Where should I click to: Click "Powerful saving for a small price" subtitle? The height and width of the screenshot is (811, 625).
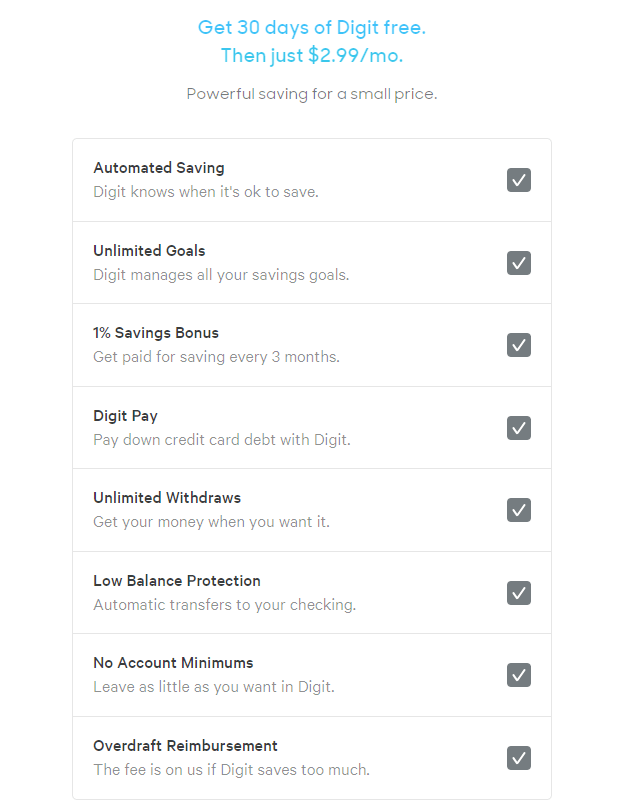pyautogui.click(x=312, y=94)
